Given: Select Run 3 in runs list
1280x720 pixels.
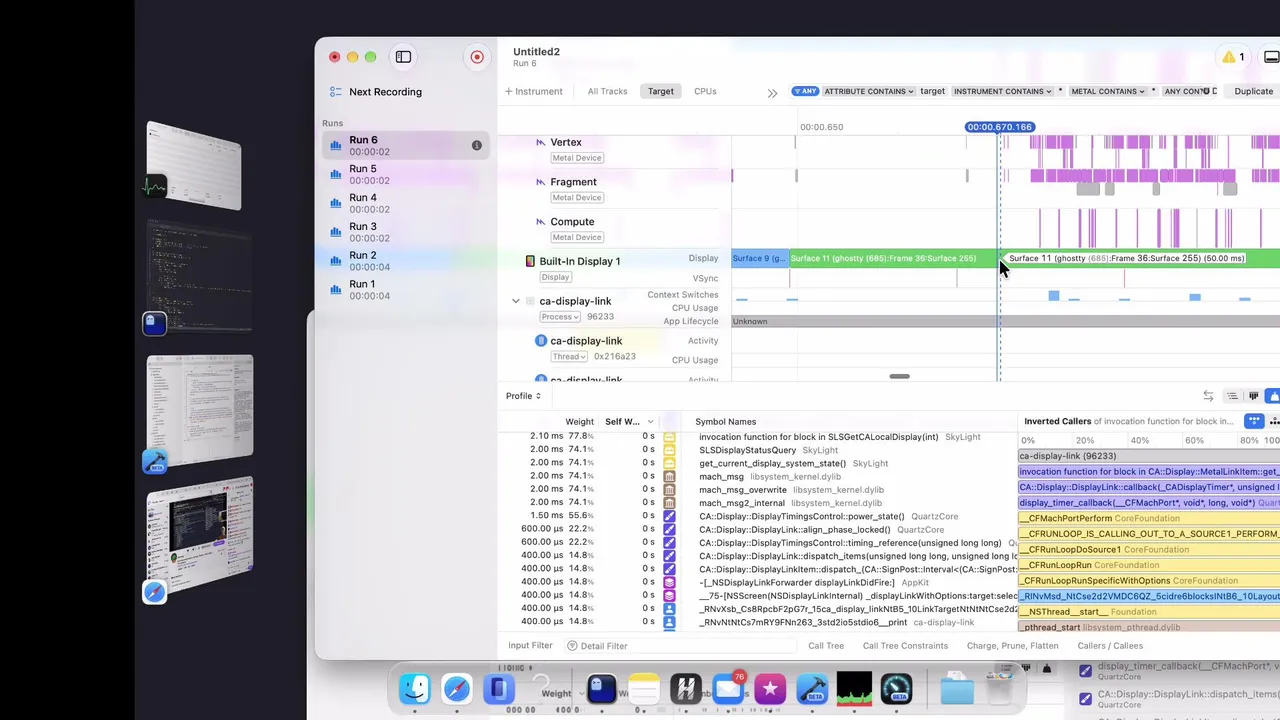Looking at the screenshot, I should coord(405,232).
